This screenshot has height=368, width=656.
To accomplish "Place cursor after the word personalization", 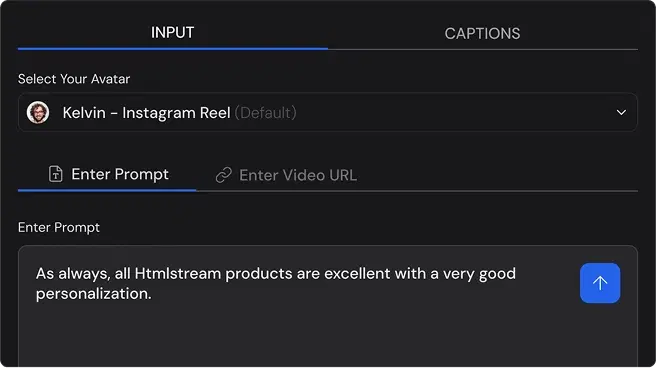I will point(152,294).
